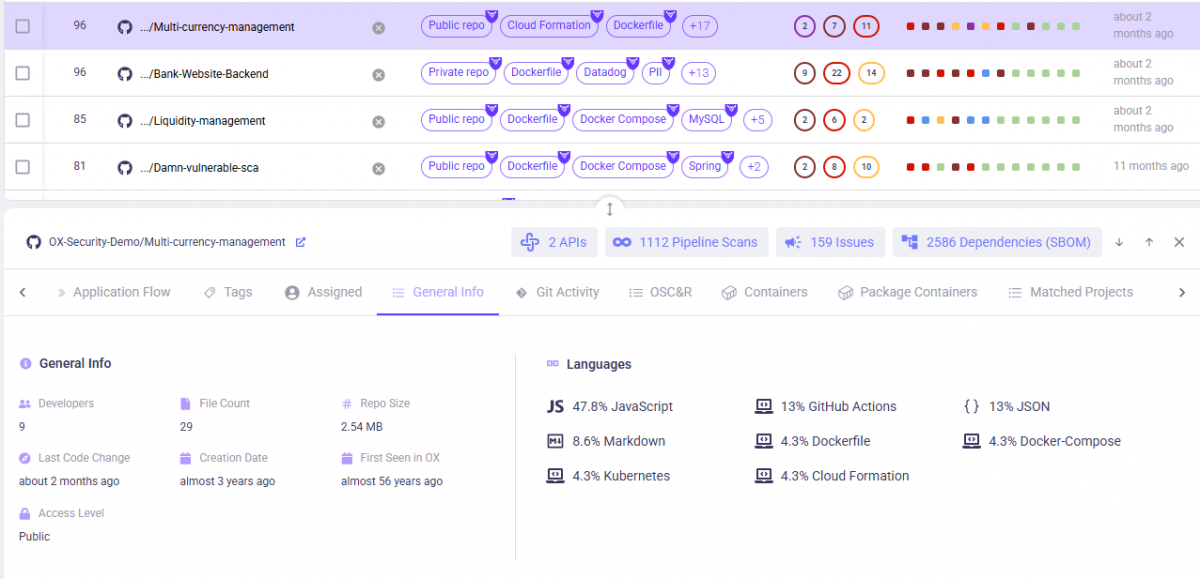Click the X icon in Multi-currency-management row
The height and width of the screenshot is (579, 1200).
378,28
